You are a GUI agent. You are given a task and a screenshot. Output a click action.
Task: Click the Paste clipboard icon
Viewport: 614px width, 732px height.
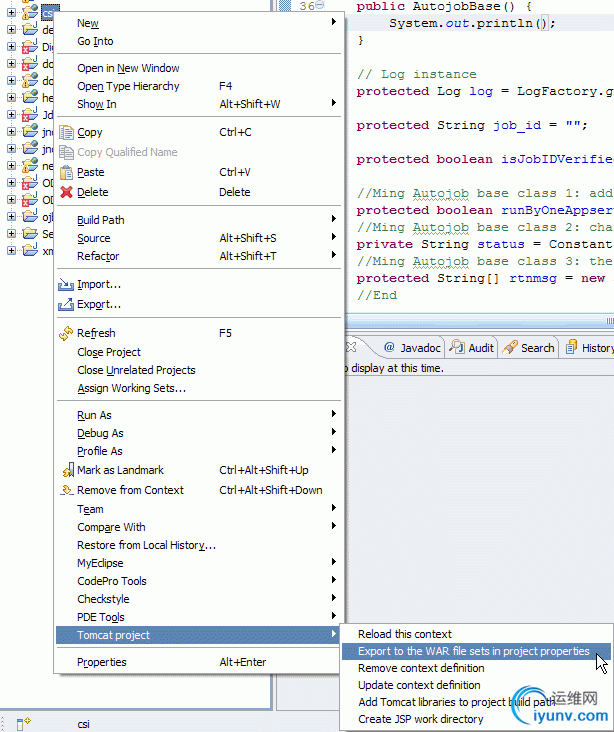click(x=67, y=172)
